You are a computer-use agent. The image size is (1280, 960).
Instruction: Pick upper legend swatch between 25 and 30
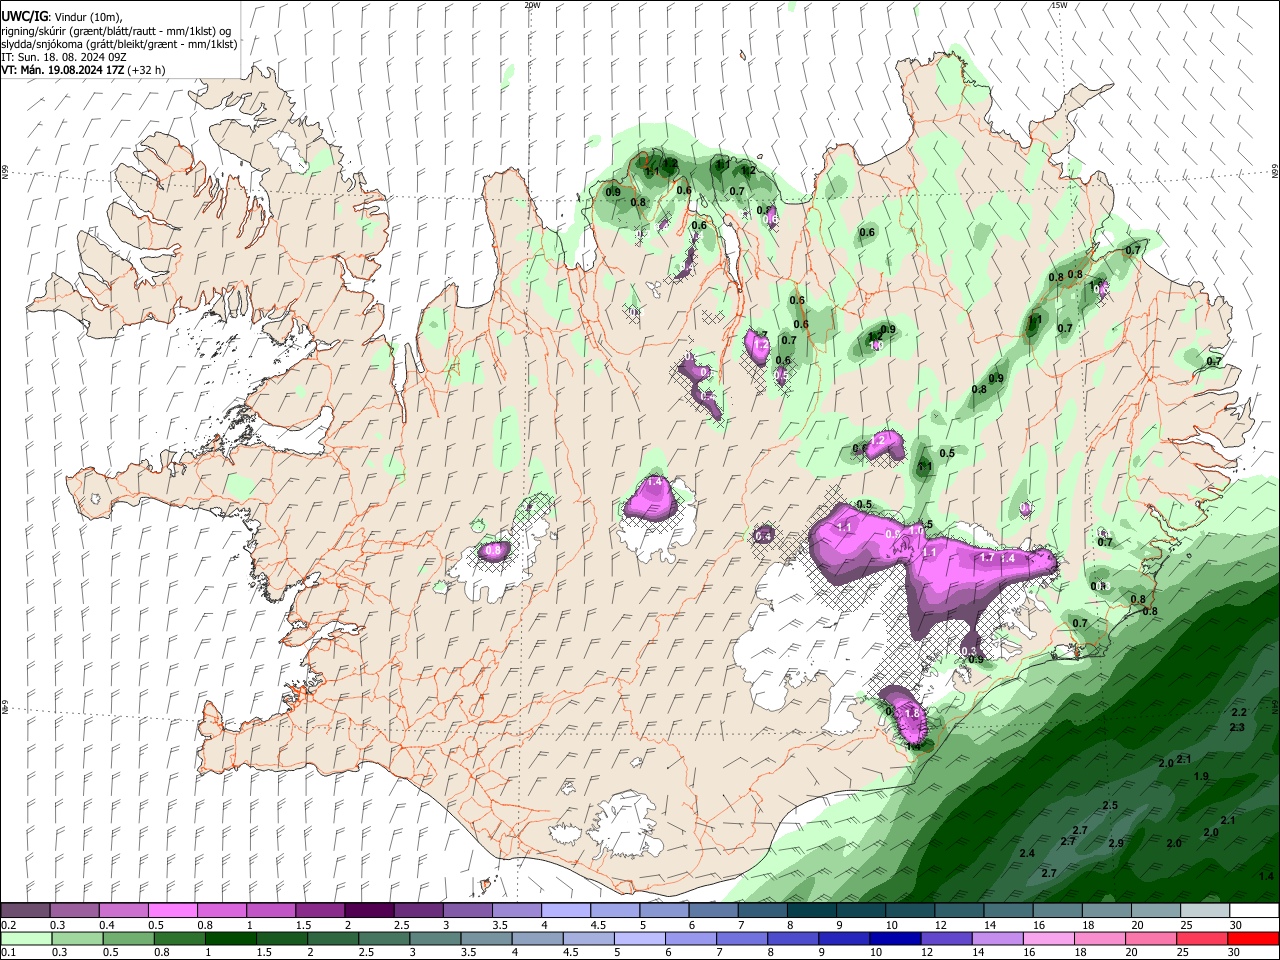pos(1205,911)
